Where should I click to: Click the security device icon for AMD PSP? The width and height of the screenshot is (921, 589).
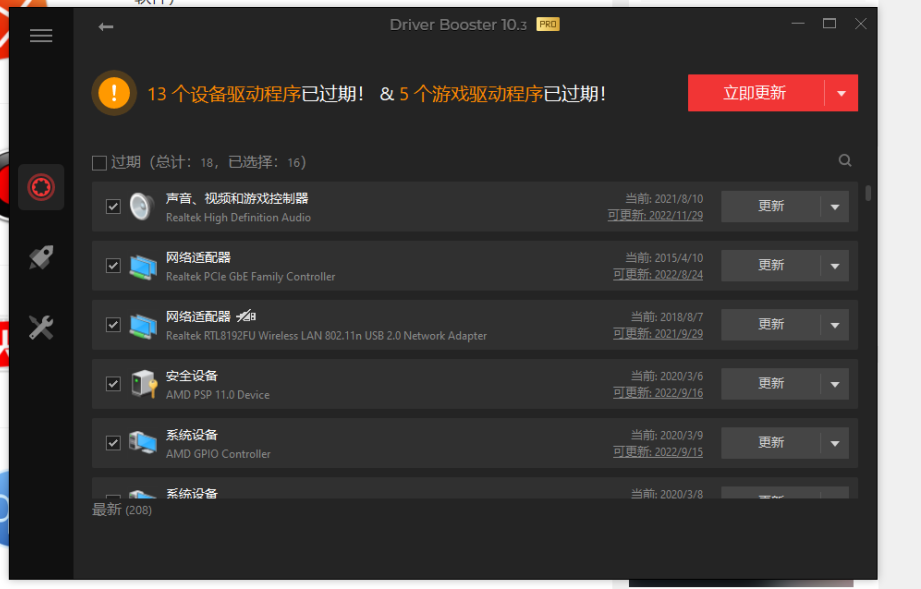coord(143,384)
